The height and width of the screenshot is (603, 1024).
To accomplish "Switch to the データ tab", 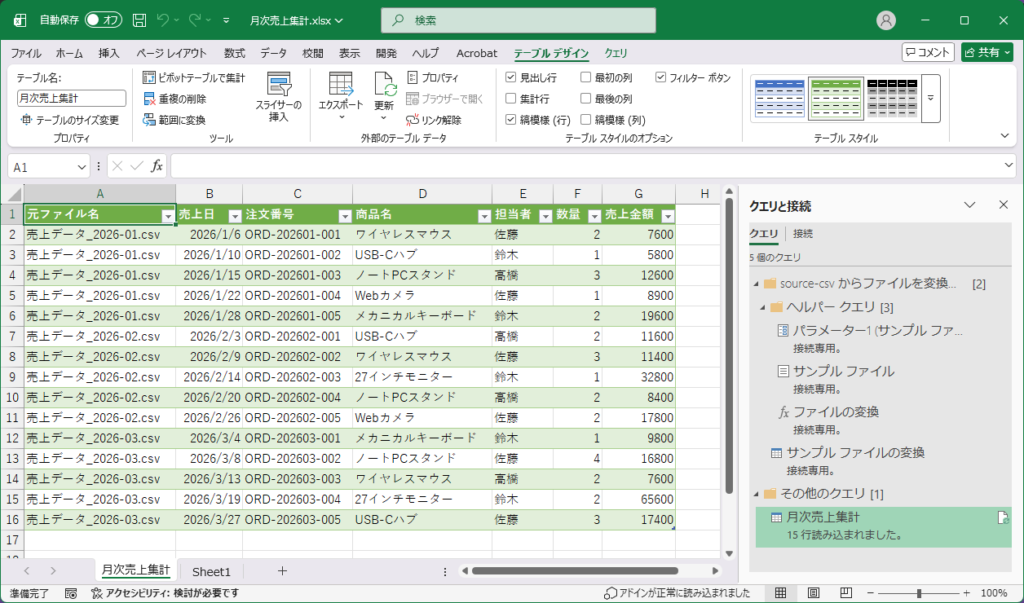I will [273, 53].
